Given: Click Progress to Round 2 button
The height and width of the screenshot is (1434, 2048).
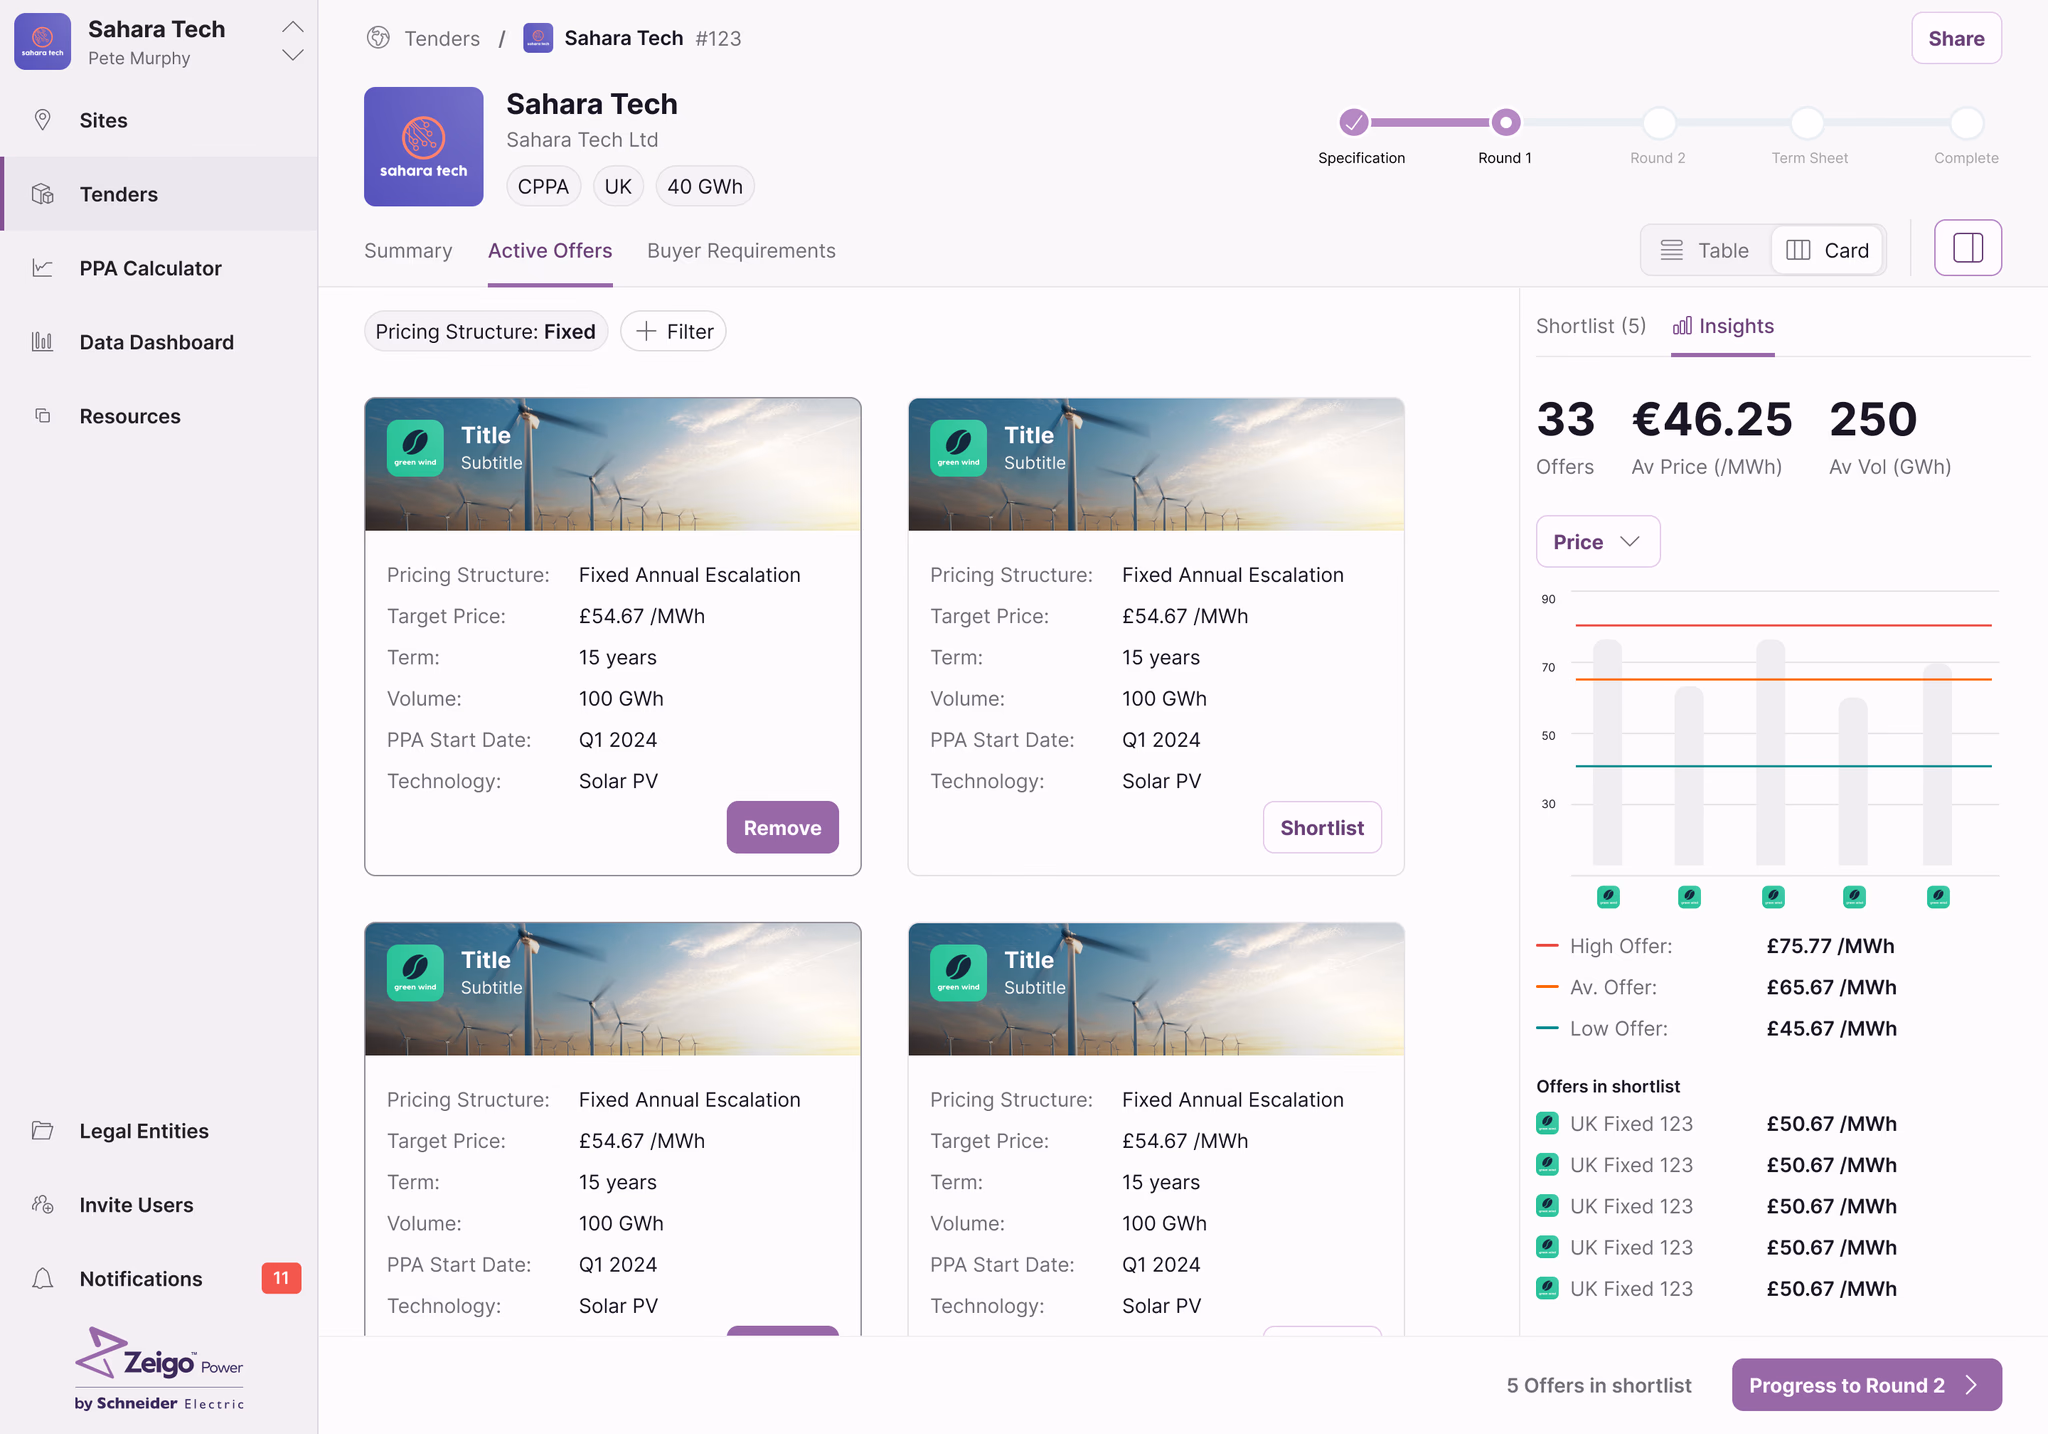Looking at the screenshot, I should coord(1866,1385).
